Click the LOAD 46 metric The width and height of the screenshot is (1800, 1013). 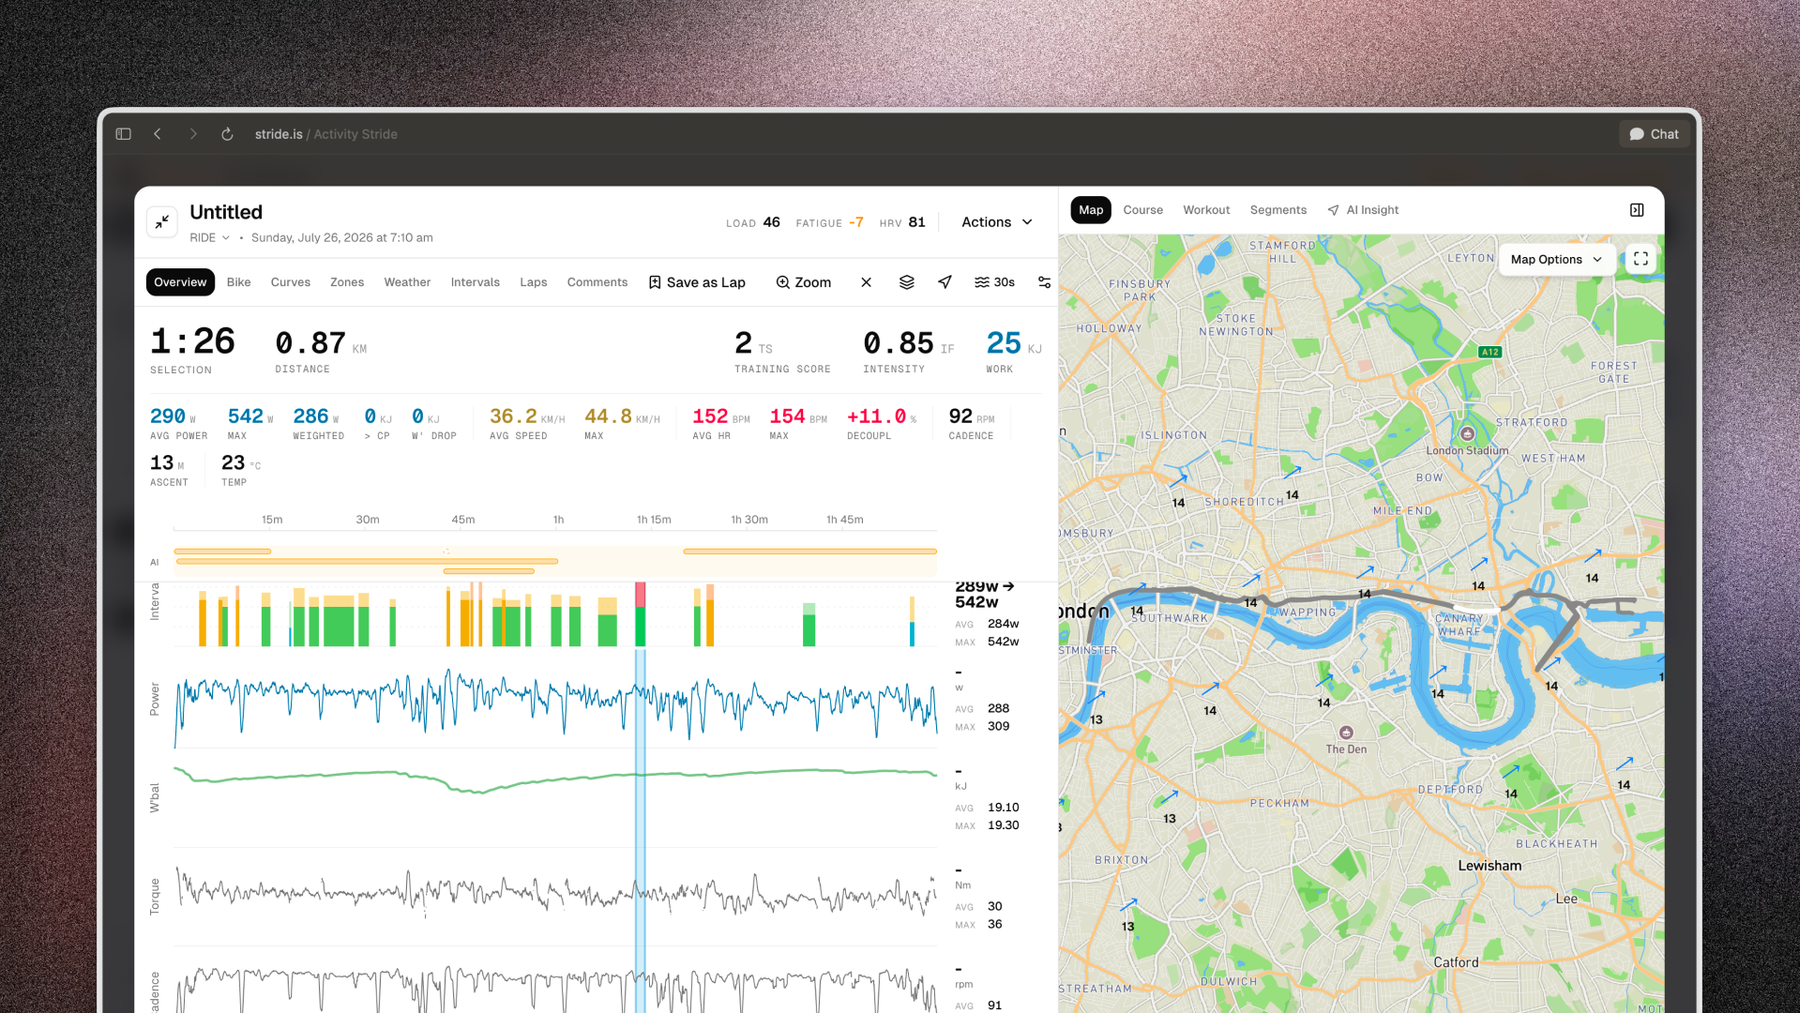(753, 222)
